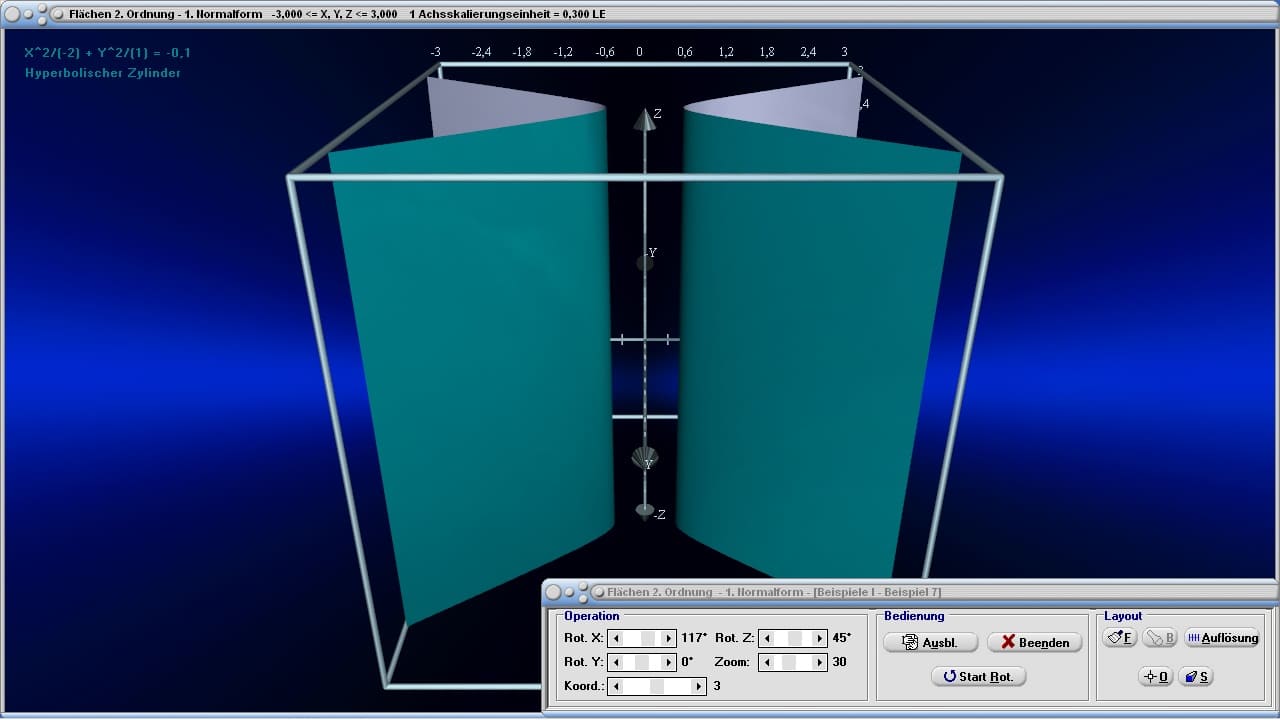Decrease Zoom with its left arrow

(767, 662)
